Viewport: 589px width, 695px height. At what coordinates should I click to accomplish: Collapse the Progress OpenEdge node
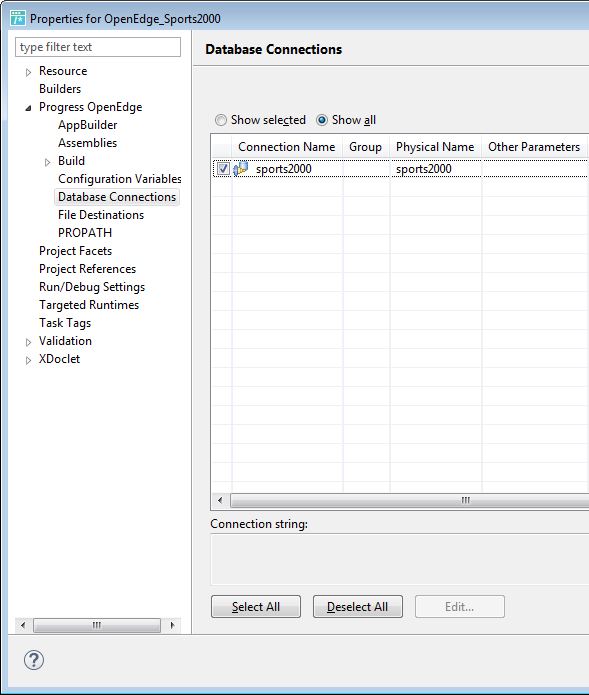[x=28, y=108]
